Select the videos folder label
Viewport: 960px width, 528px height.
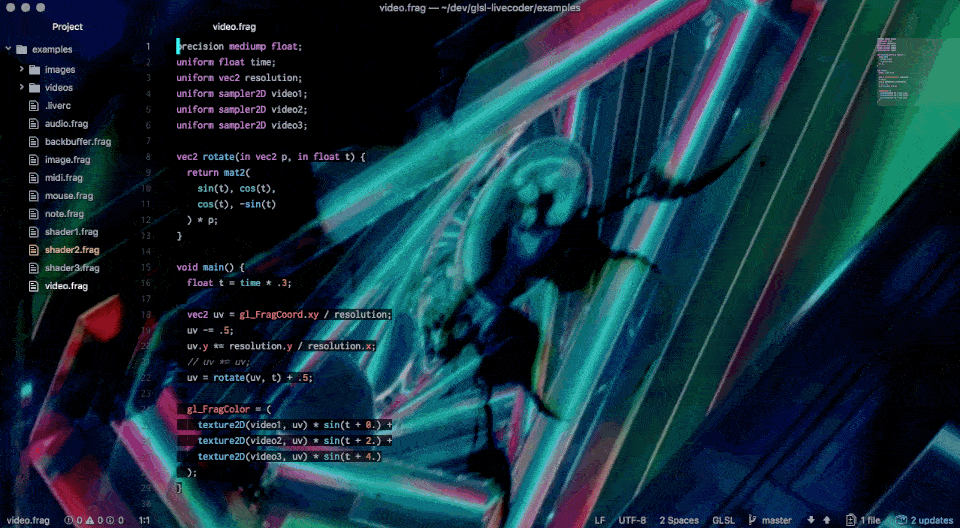pyautogui.click(x=59, y=88)
